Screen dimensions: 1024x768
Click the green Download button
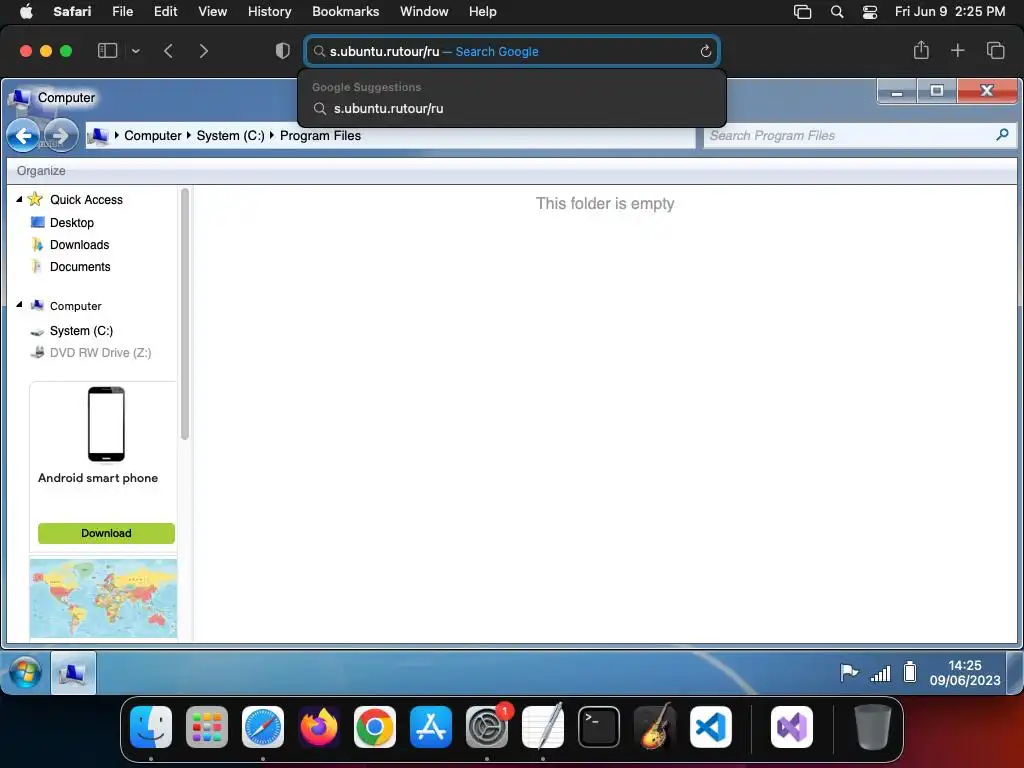[x=106, y=534]
